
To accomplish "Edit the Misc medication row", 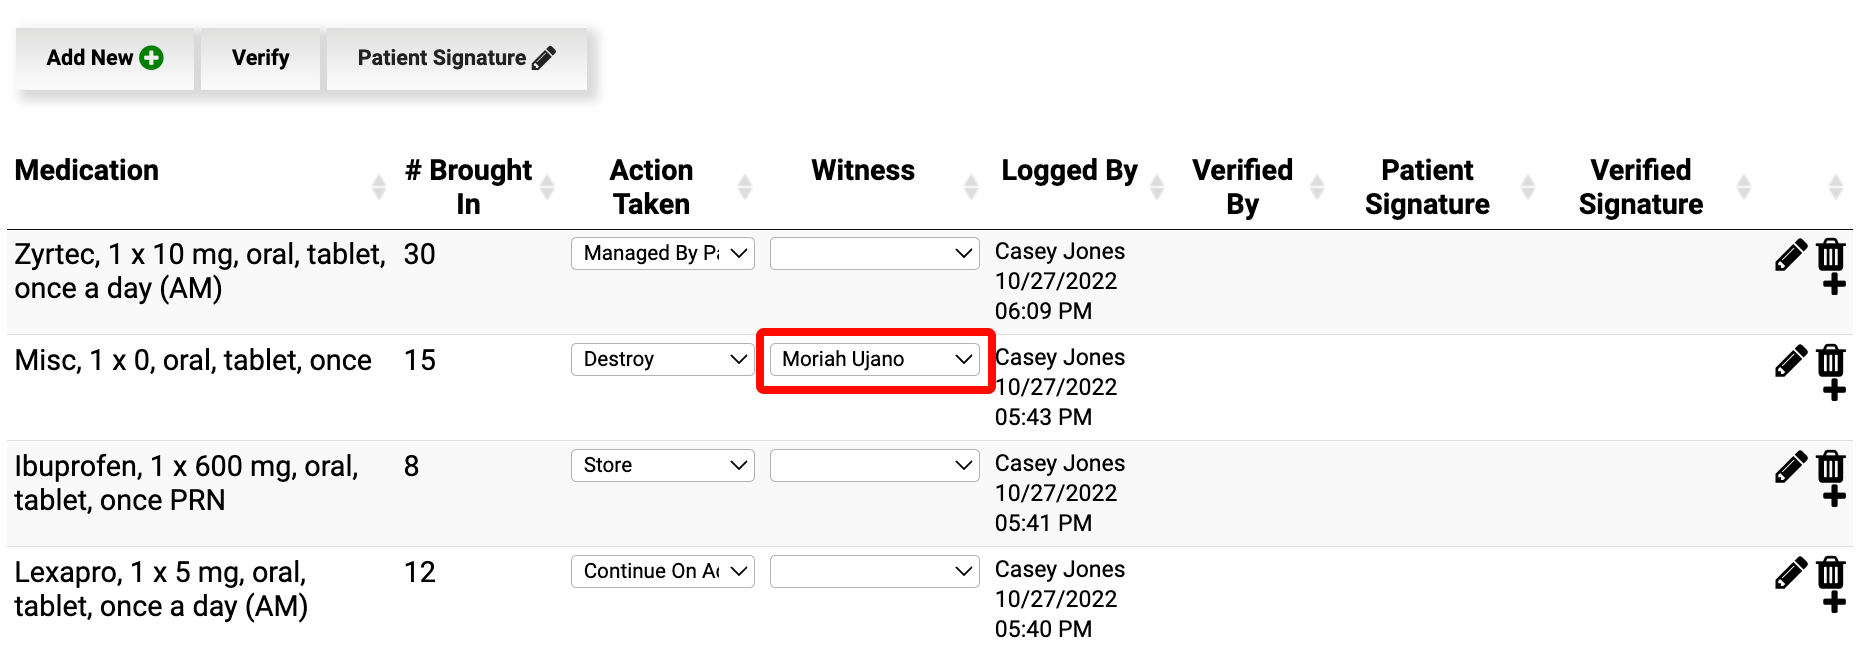I will point(1790,361).
